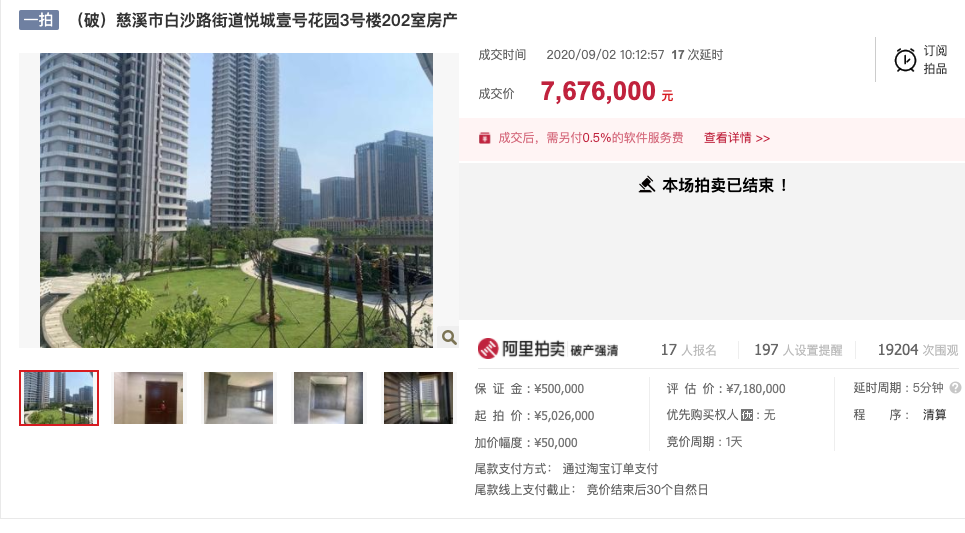Click the main property photo
Viewport: 965px width, 533px height.
point(236,200)
